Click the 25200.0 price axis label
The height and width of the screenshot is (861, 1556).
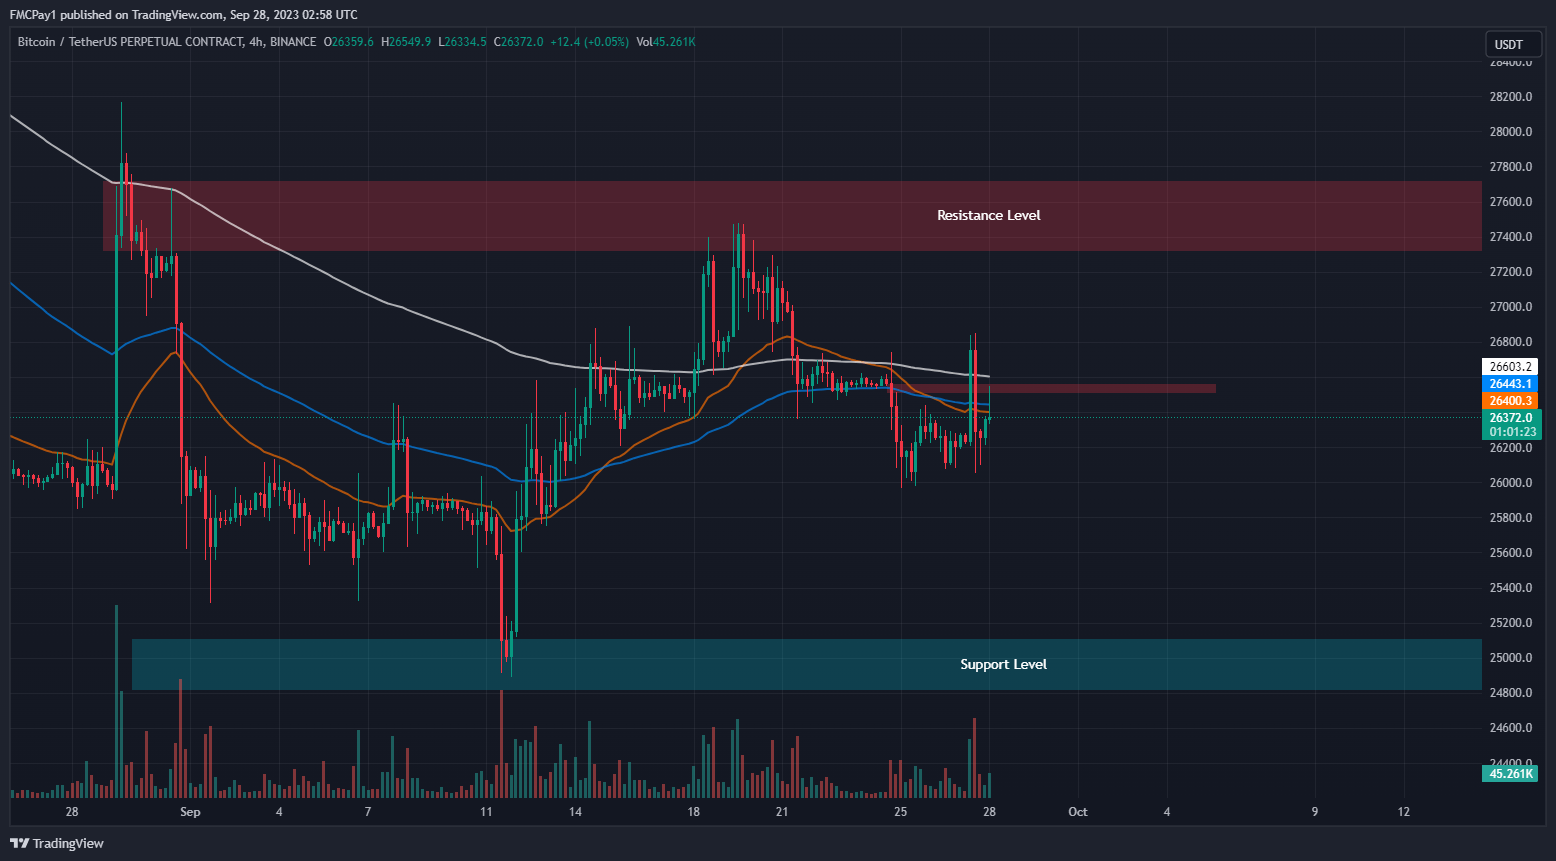tap(1511, 623)
